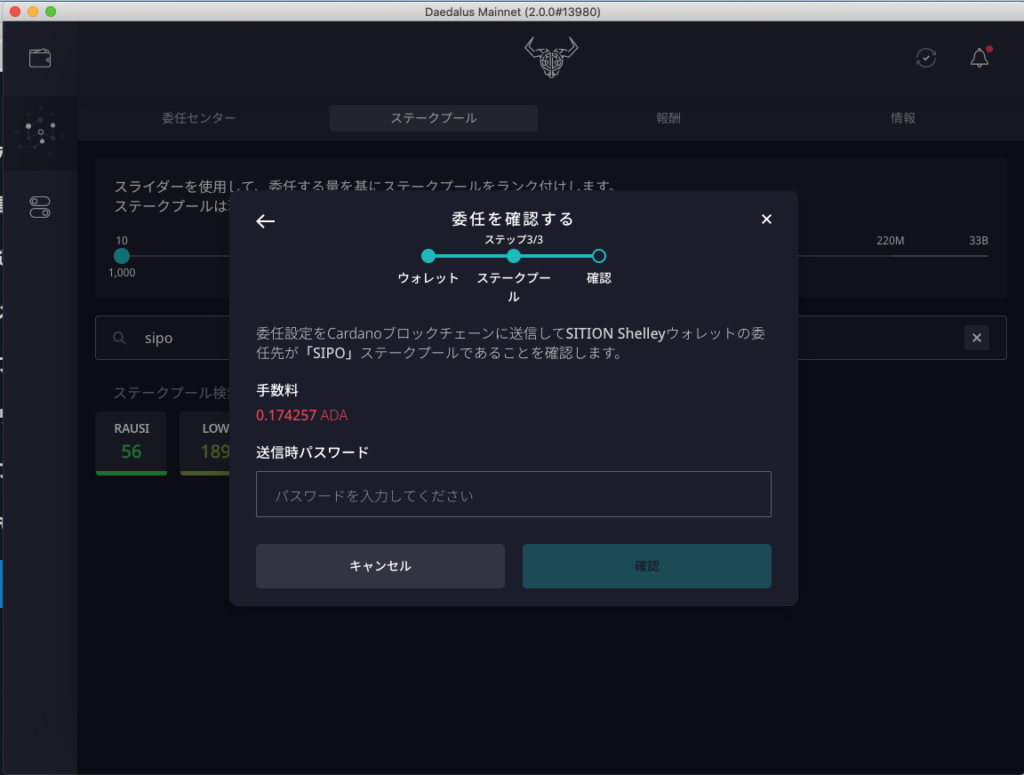
Task: Click the stake amount slider handle
Action: [121, 256]
